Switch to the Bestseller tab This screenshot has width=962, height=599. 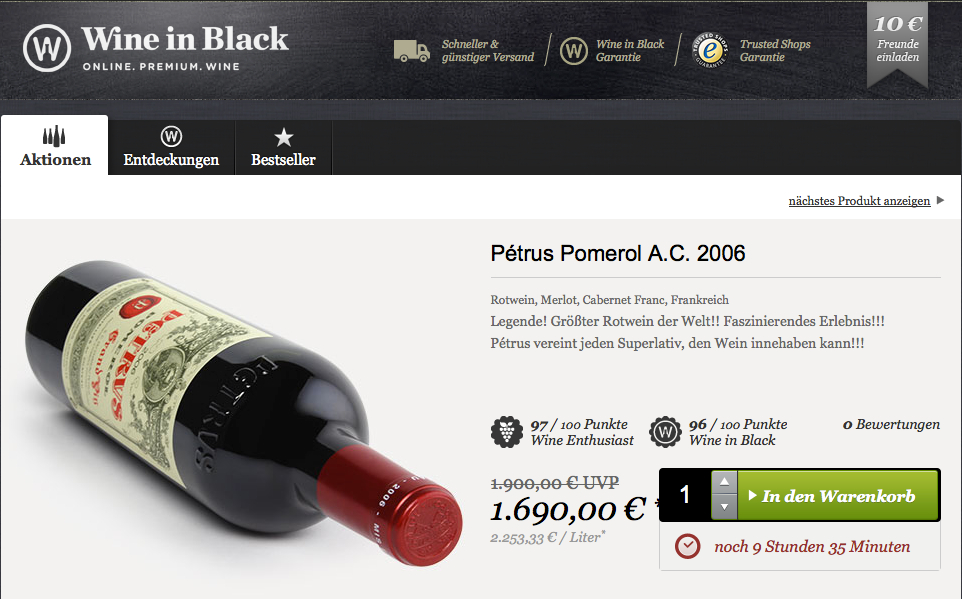pyautogui.click(x=283, y=147)
